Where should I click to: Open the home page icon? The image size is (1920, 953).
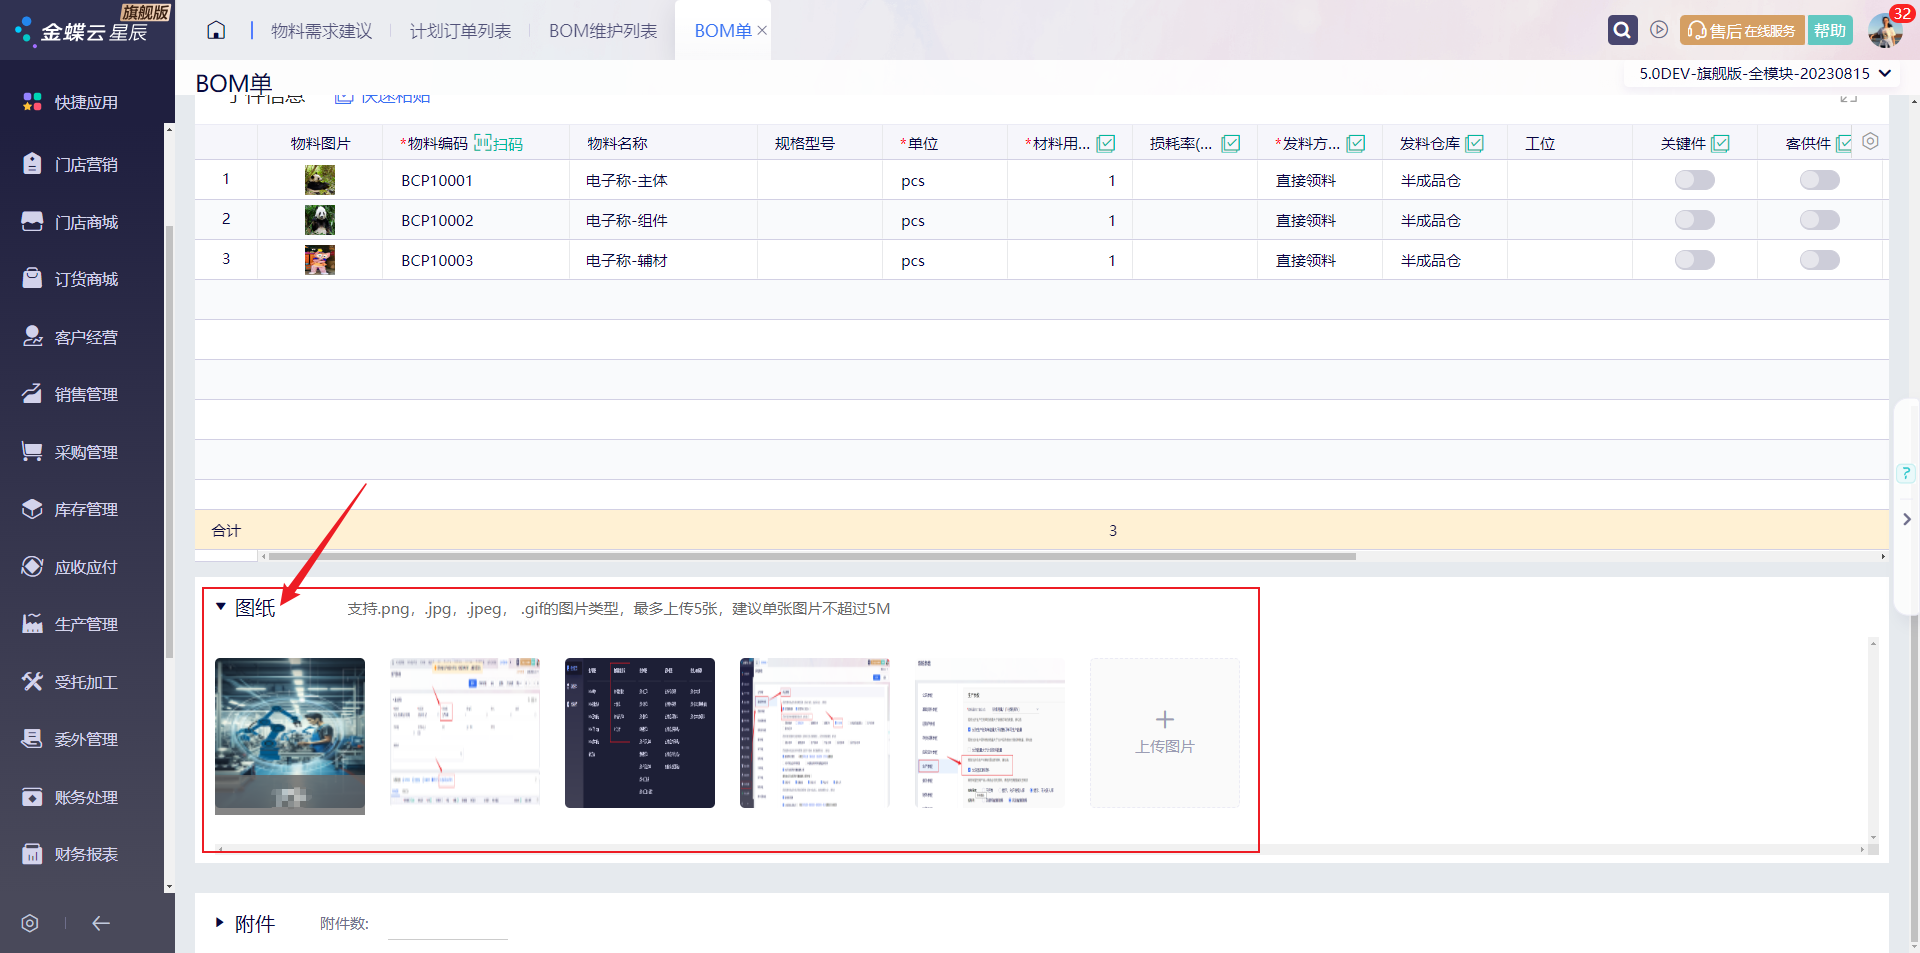click(x=216, y=30)
